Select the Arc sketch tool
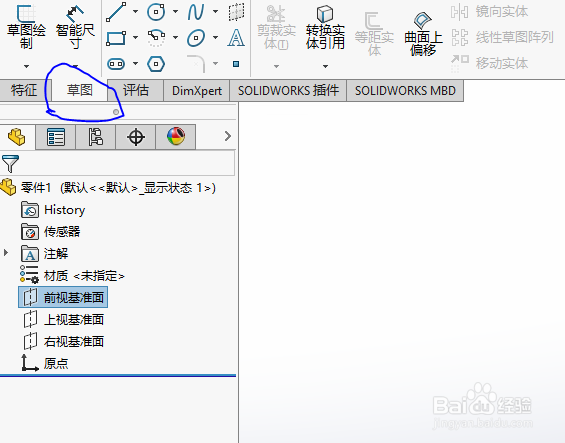Image resolution: width=565 pixels, height=443 pixels. (x=156, y=38)
